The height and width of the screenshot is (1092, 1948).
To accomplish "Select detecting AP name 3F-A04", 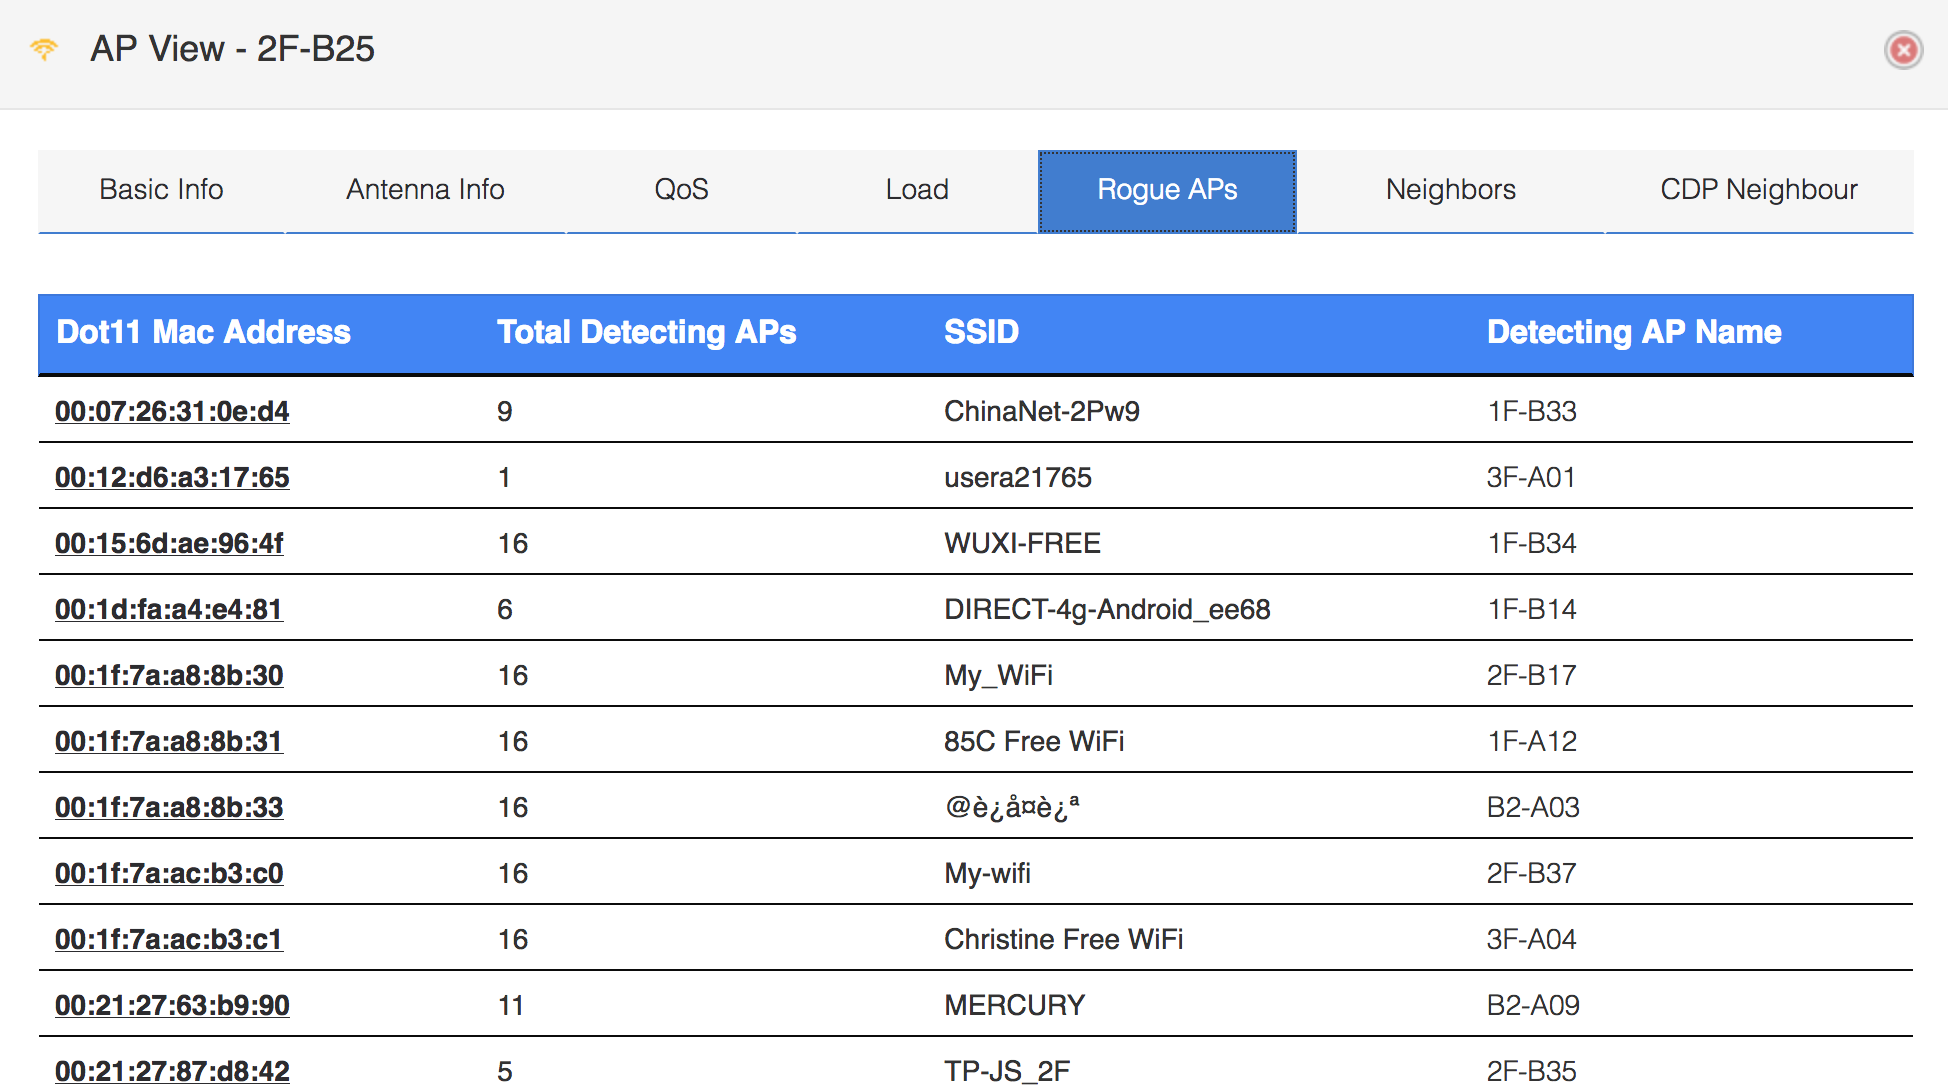I will [1531, 939].
